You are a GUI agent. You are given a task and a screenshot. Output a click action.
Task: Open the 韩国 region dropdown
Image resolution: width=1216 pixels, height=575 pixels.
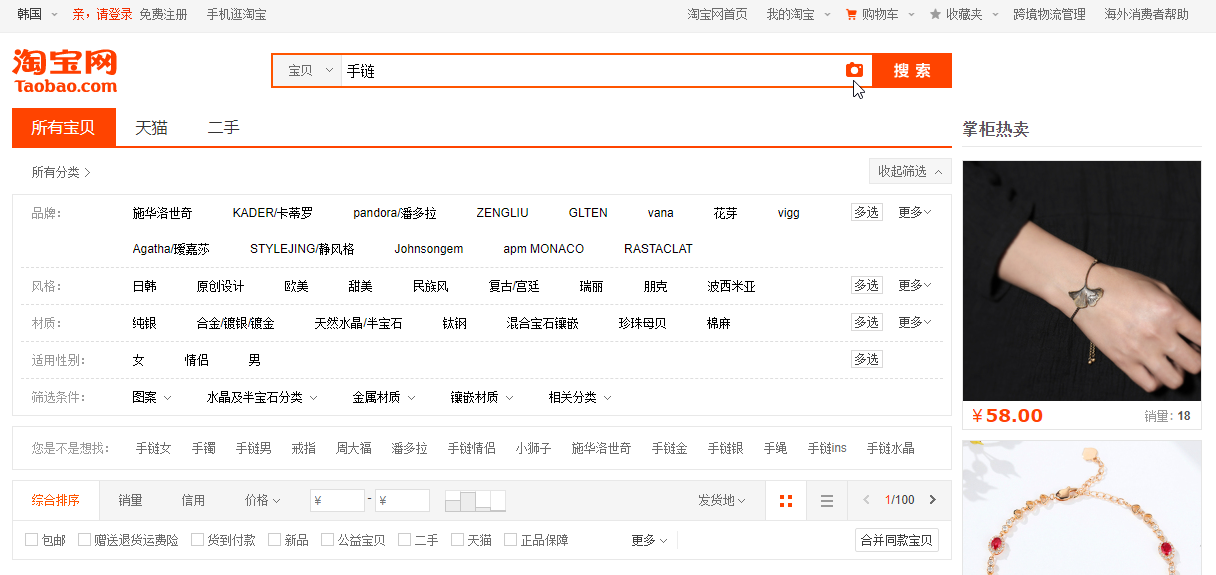(37, 14)
